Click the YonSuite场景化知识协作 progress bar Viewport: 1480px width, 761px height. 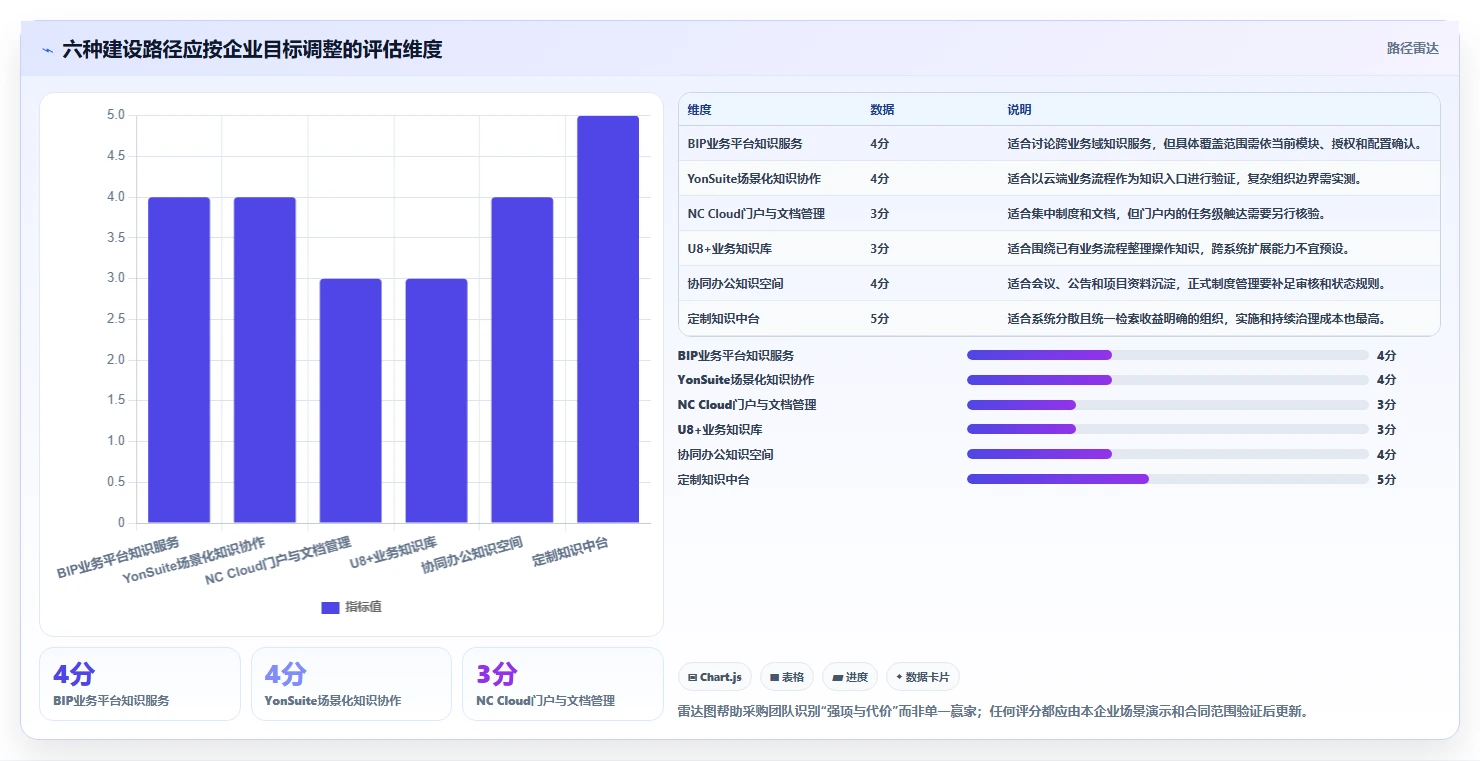(1167, 380)
